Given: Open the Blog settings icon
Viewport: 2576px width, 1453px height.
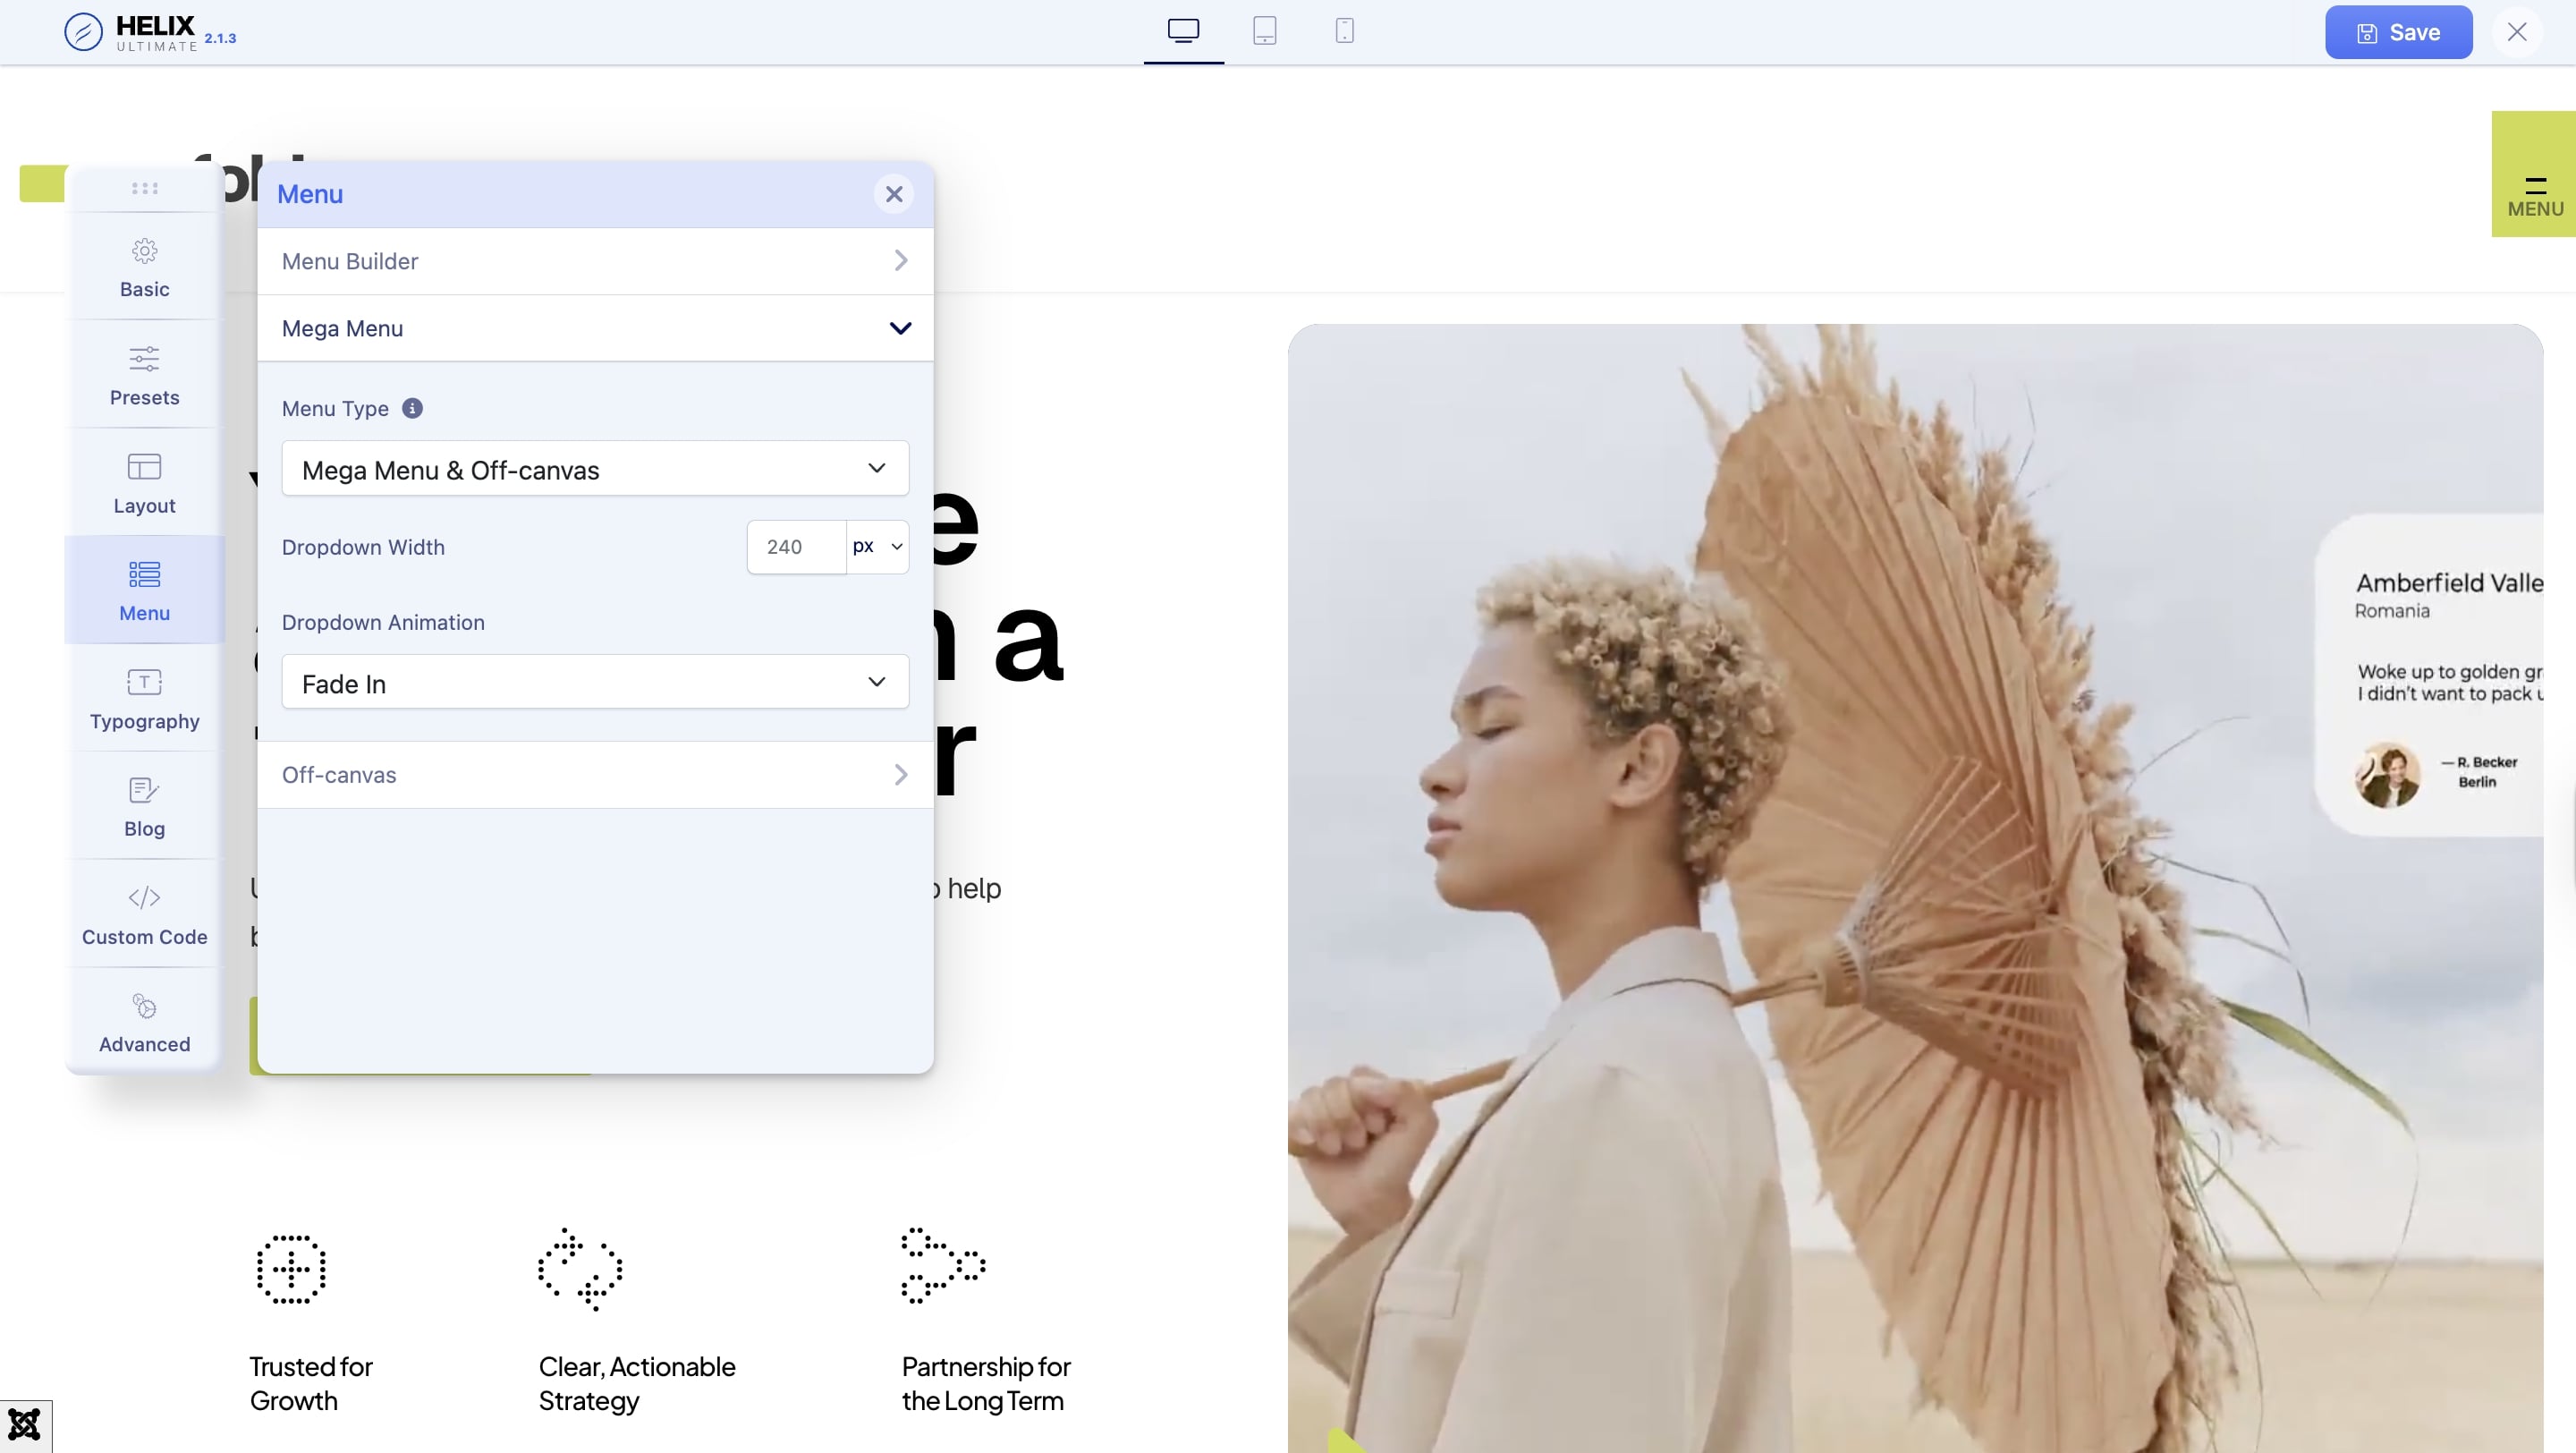Looking at the screenshot, I should point(144,790).
